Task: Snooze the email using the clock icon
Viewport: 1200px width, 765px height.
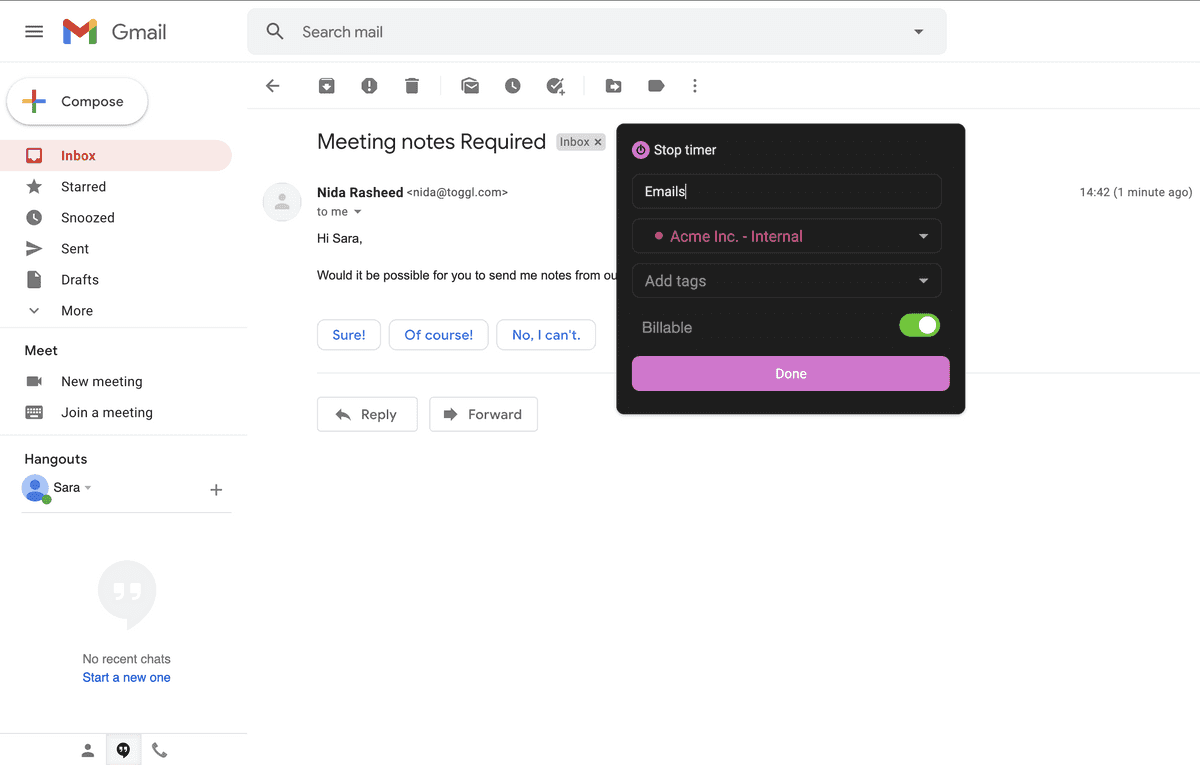Action: pos(512,86)
